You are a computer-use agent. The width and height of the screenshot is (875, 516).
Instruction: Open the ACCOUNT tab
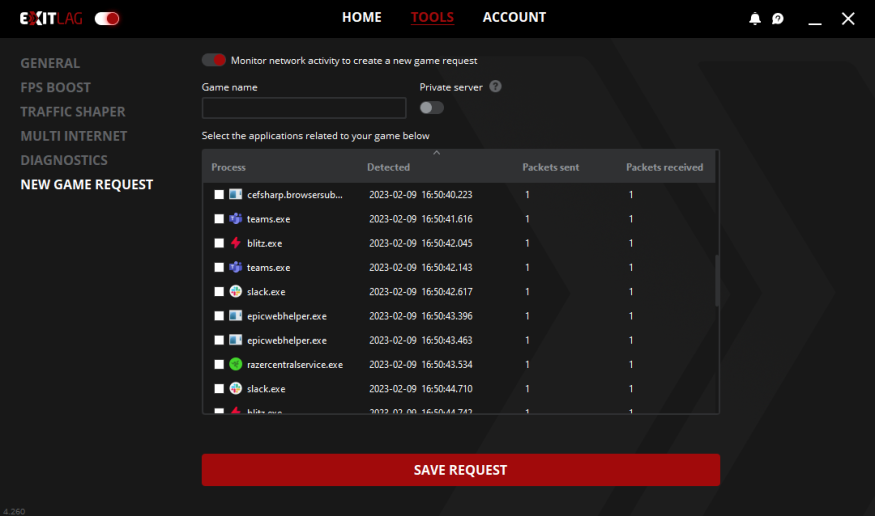tap(514, 17)
